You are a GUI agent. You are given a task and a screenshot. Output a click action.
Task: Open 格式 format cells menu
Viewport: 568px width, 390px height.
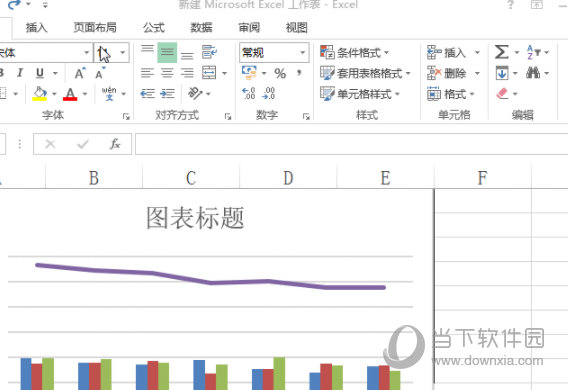coord(451,94)
